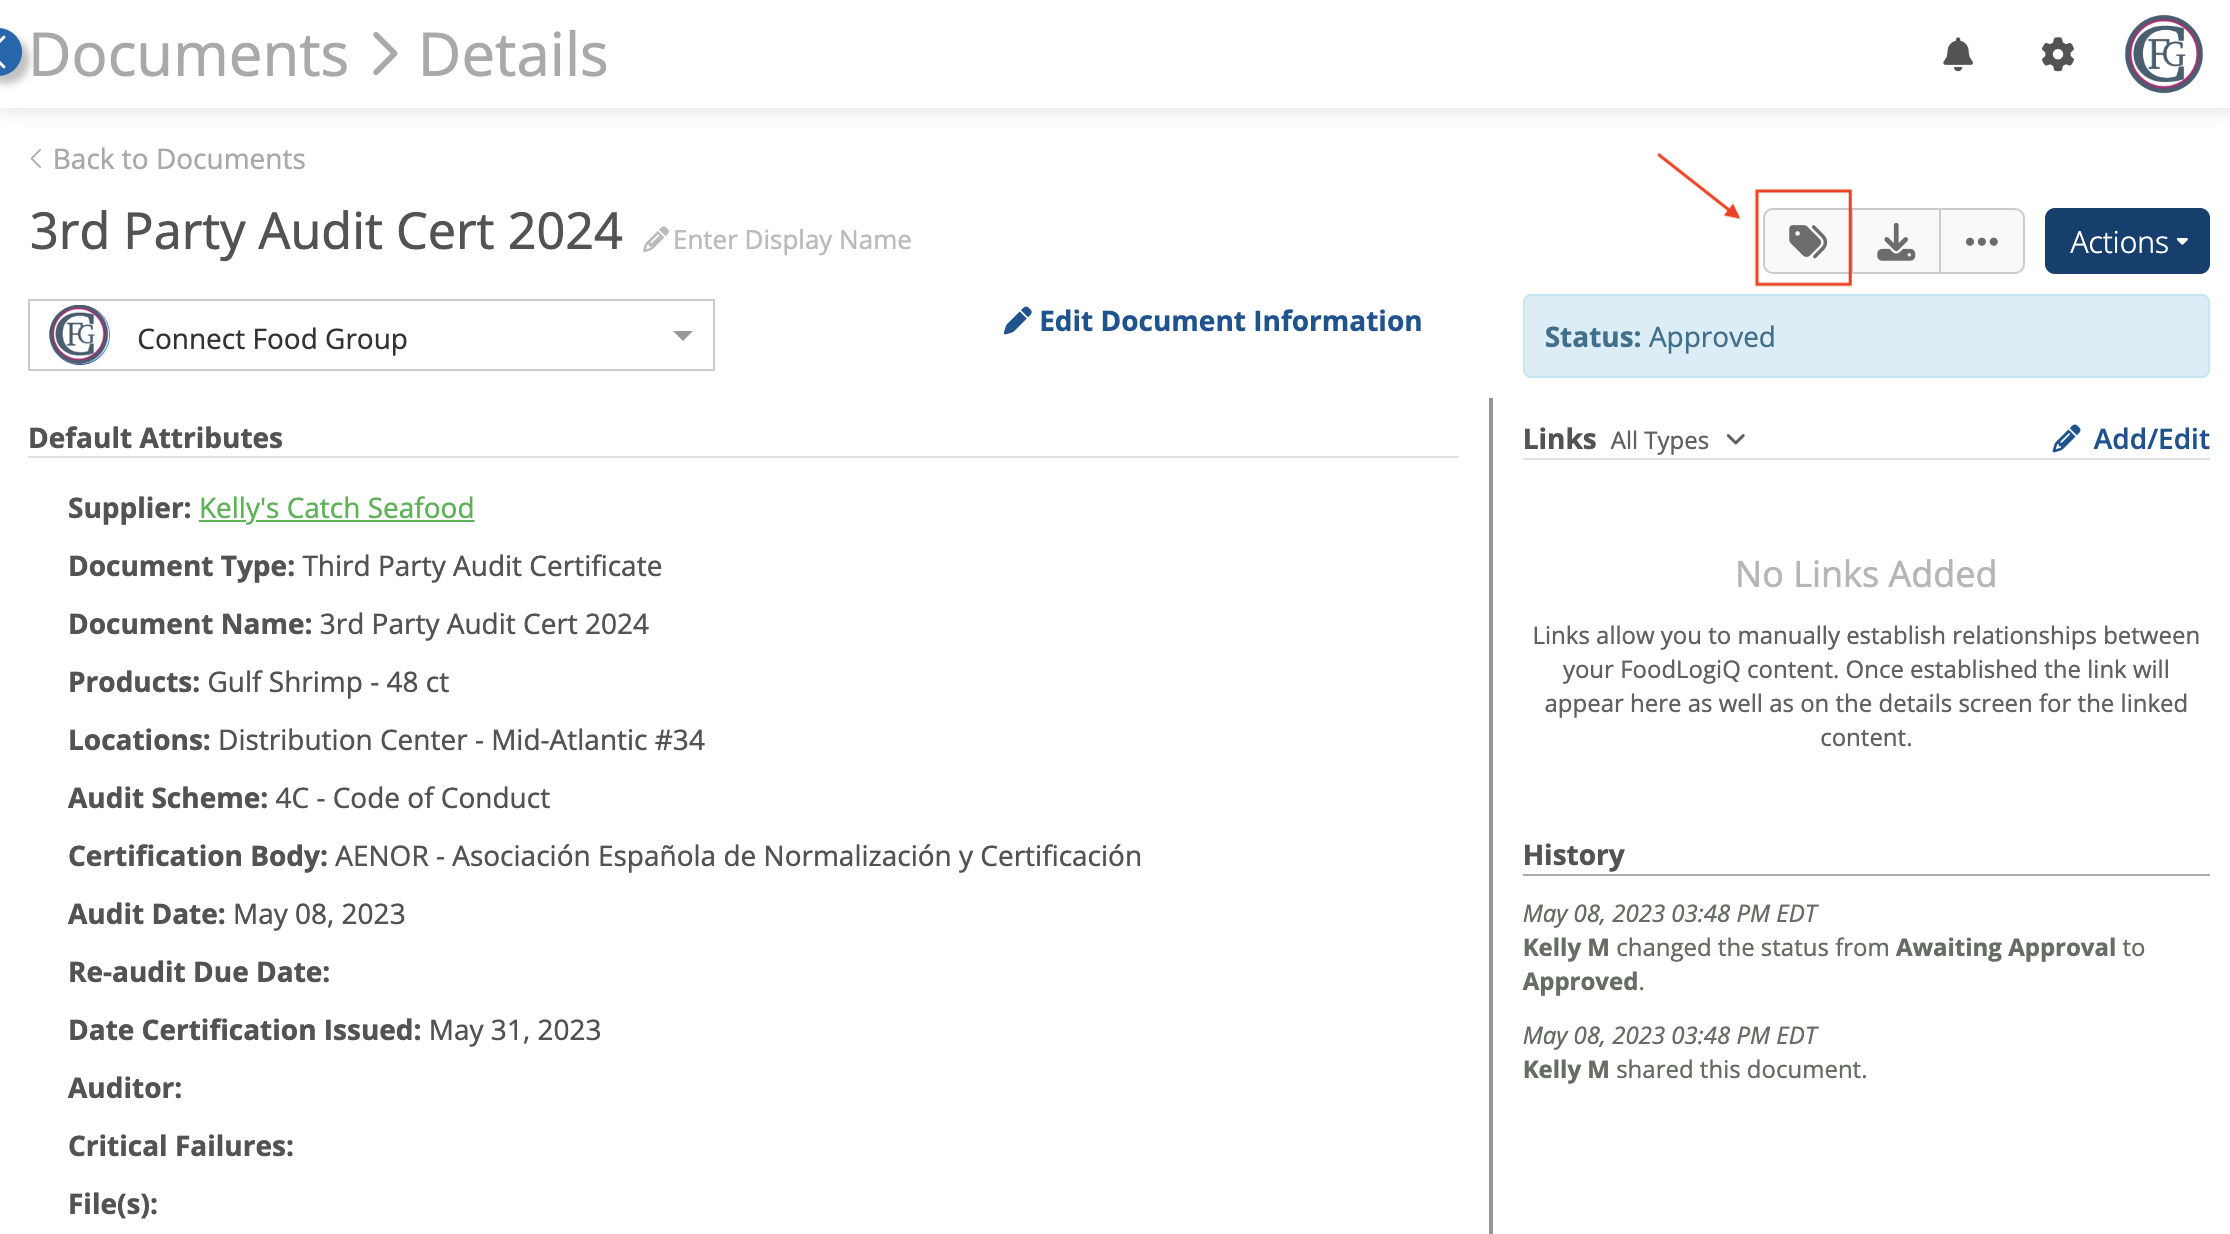Click Document Type: Third Party Audit Certificate
Viewport: 2230px width, 1234px height.
point(365,566)
